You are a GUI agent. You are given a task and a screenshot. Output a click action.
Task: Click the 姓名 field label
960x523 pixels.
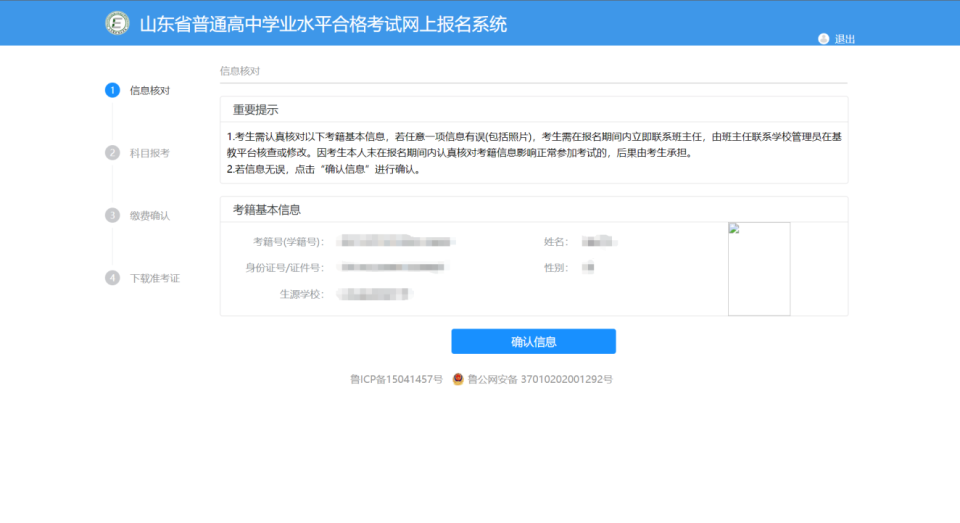pyautogui.click(x=556, y=242)
